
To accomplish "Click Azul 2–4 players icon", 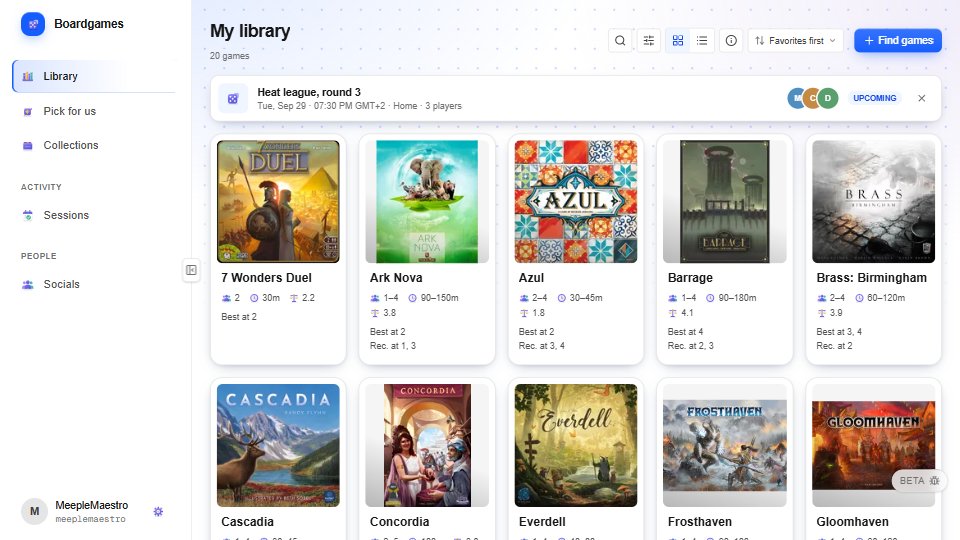I will (x=524, y=298).
